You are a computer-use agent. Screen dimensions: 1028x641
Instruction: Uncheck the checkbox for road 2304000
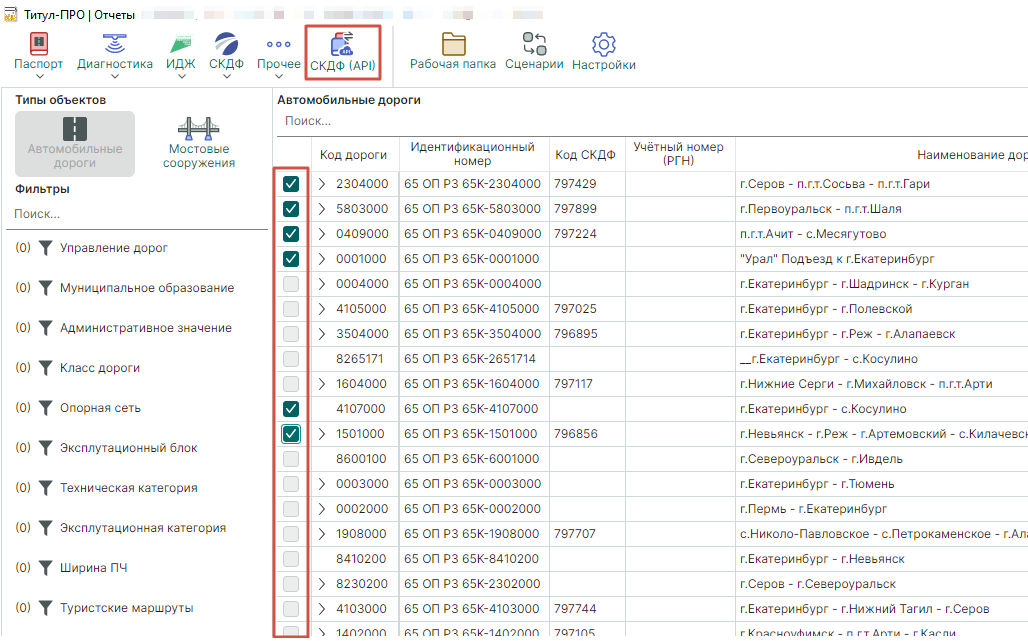[291, 184]
